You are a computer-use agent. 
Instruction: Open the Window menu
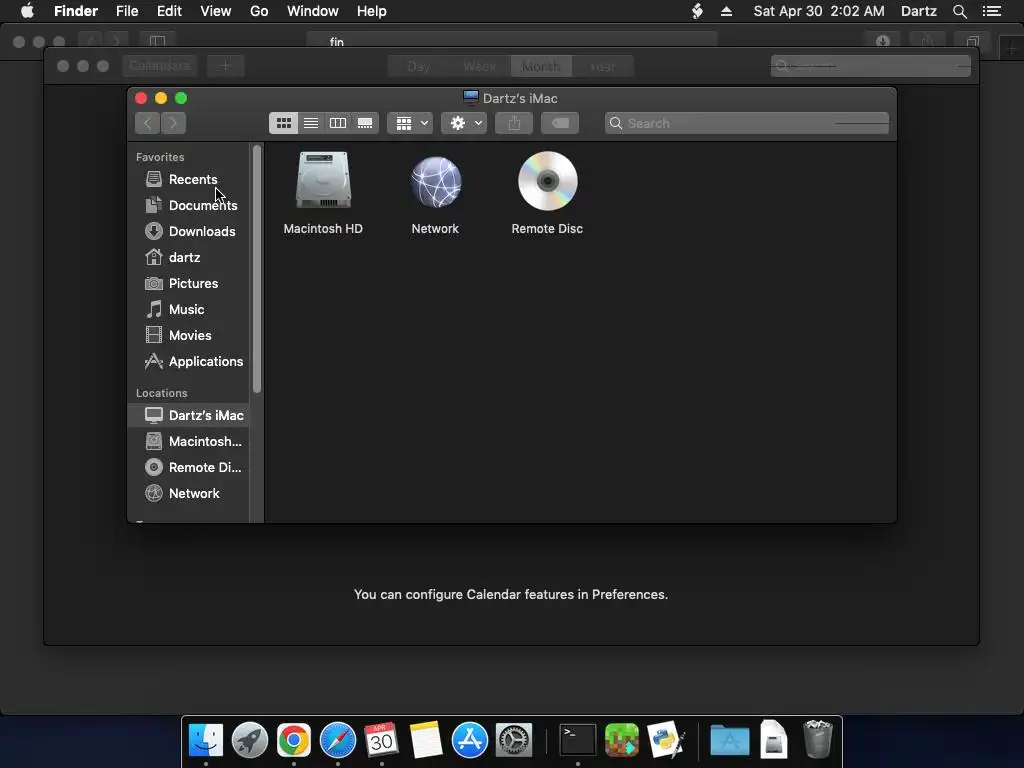(313, 11)
